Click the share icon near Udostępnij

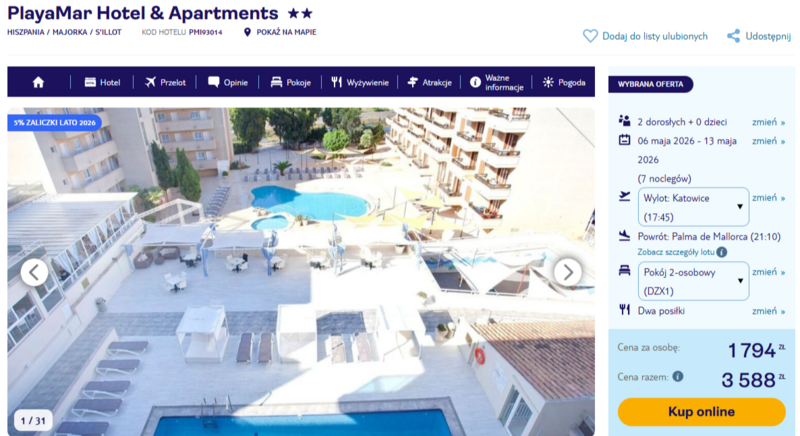(734, 36)
